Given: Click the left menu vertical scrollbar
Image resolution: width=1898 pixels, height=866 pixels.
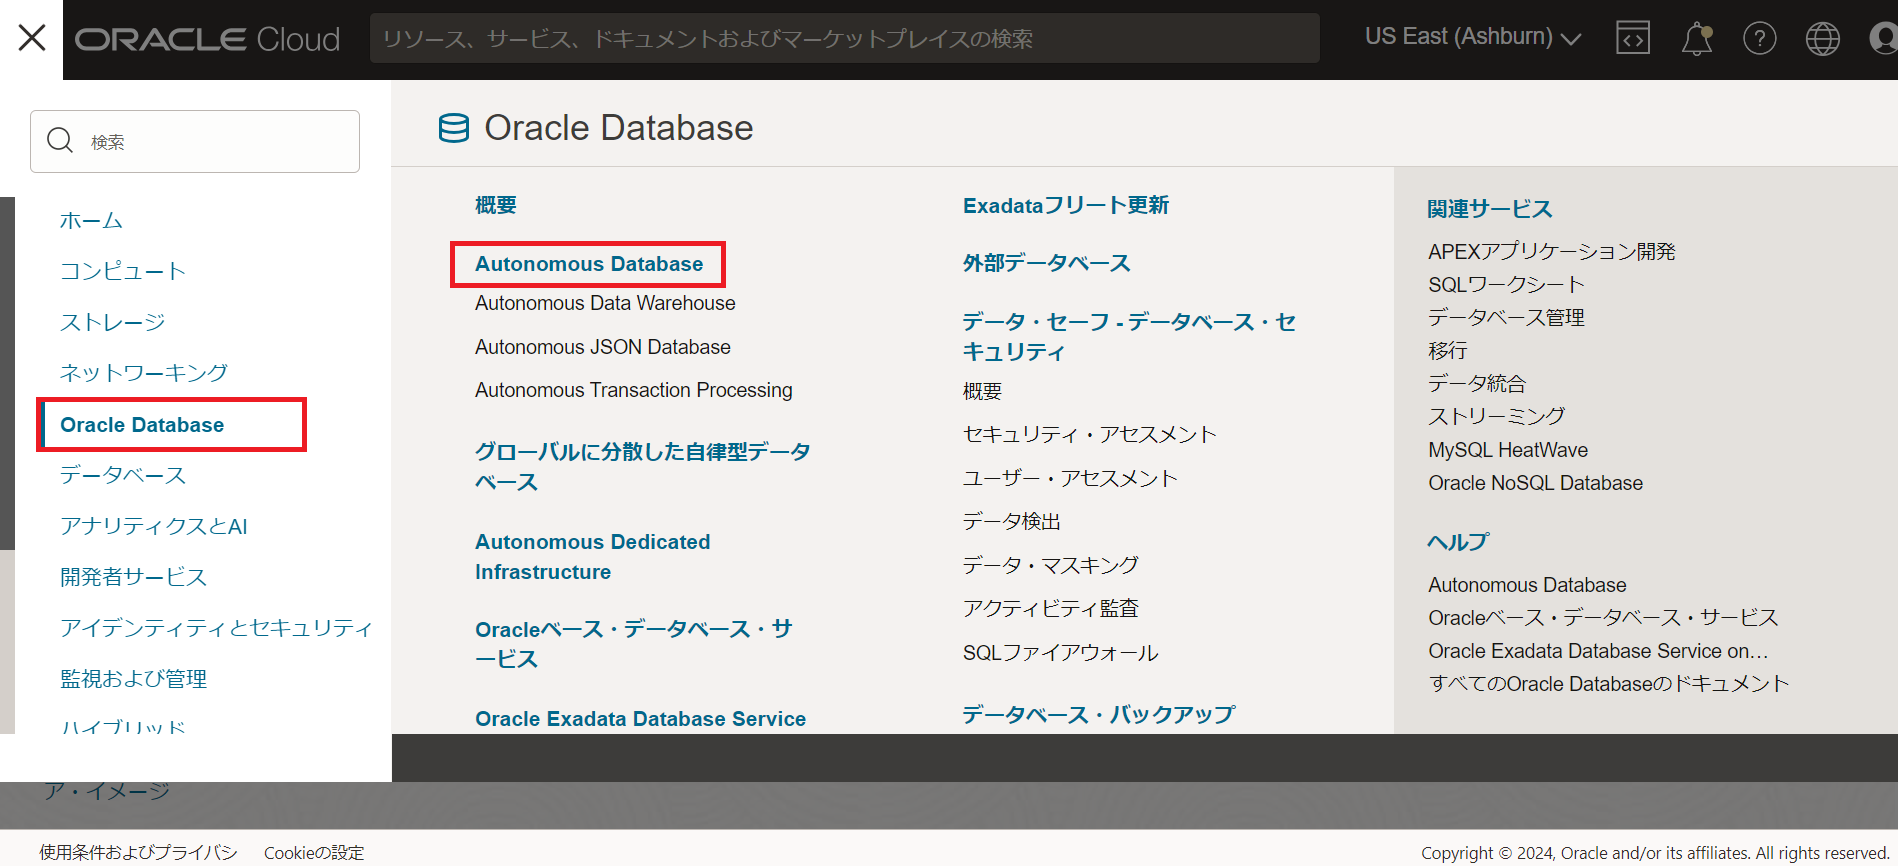Looking at the screenshot, I should 7,372.
